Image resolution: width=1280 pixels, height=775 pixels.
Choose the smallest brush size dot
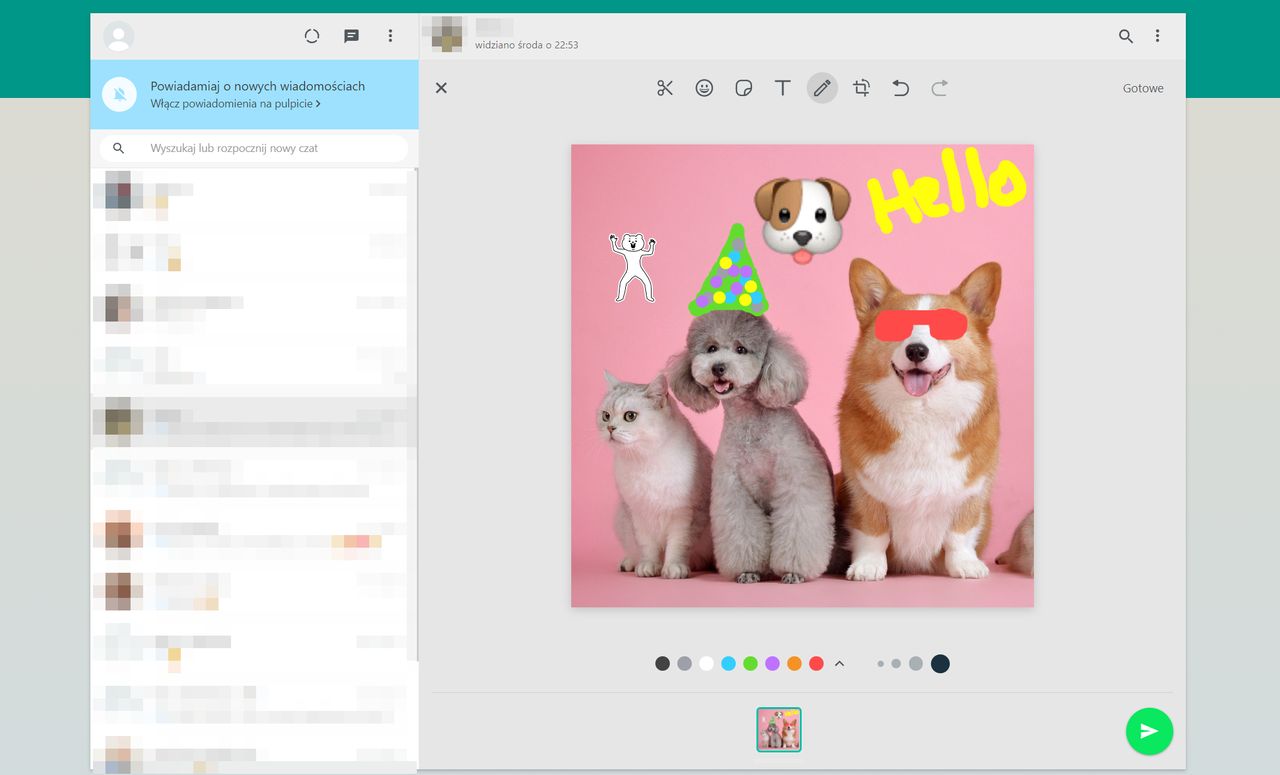click(x=880, y=663)
